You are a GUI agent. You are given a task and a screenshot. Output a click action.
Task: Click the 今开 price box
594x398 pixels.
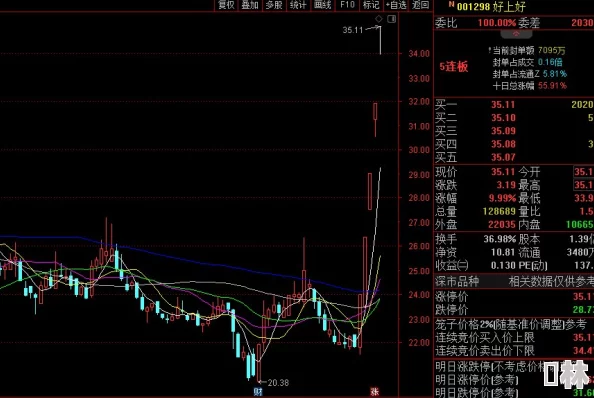tap(583, 172)
